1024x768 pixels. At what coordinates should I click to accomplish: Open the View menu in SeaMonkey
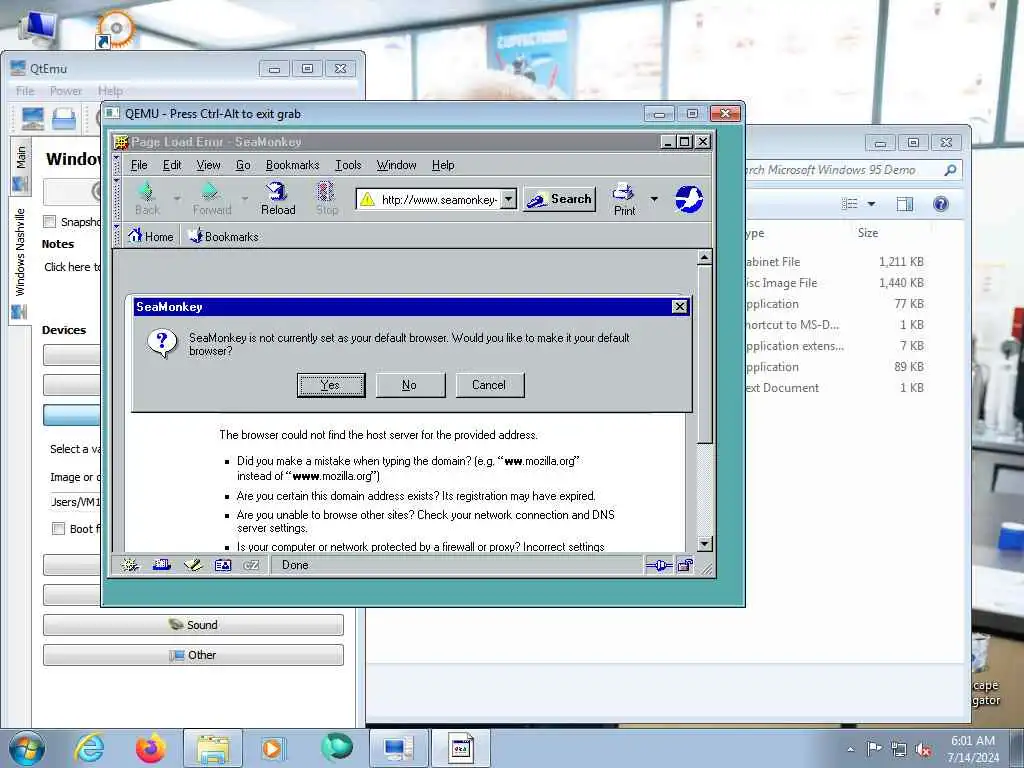click(x=208, y=165)
